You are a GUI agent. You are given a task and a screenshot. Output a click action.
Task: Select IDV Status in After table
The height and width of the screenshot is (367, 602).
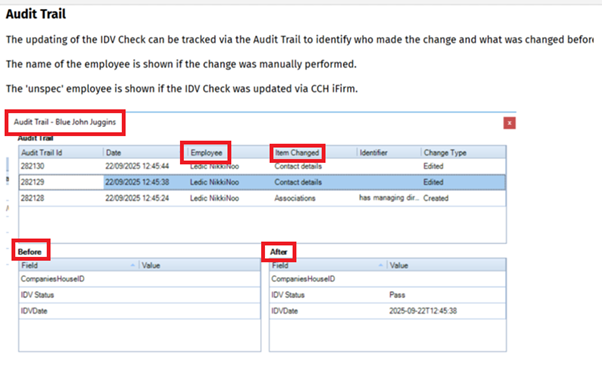[x=288, y=295]
